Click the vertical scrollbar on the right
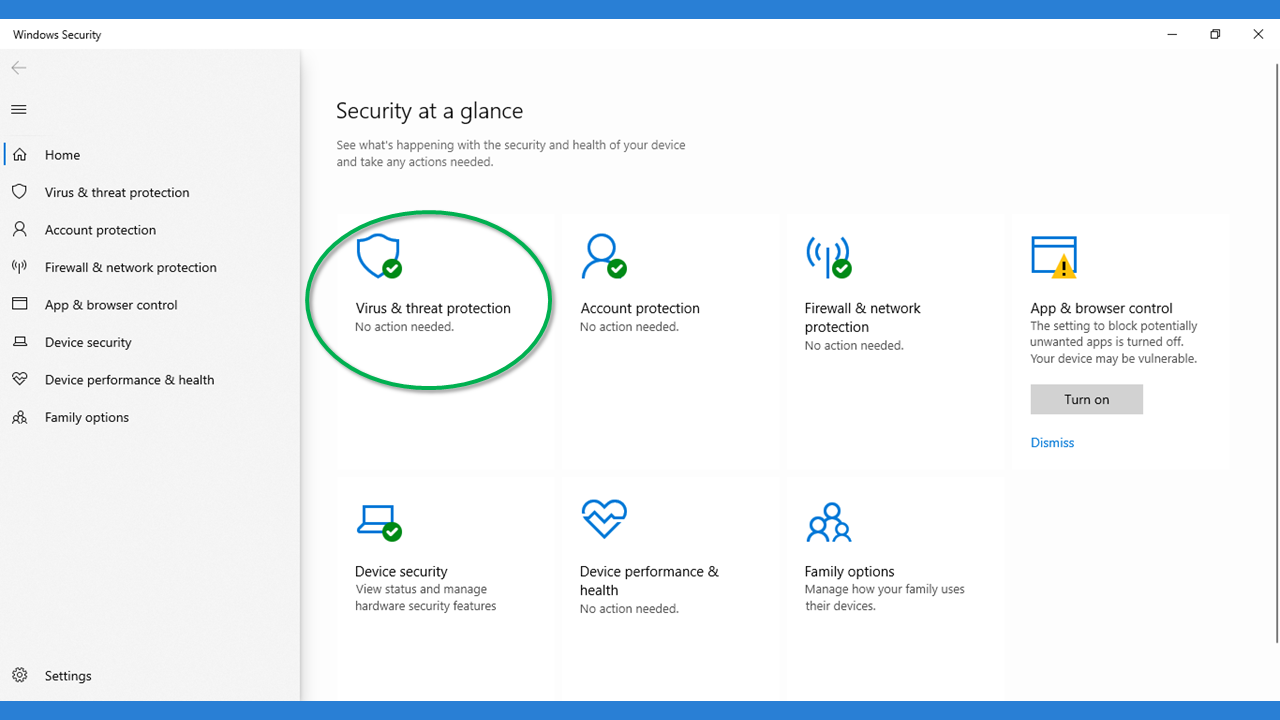 (1276, 353)
